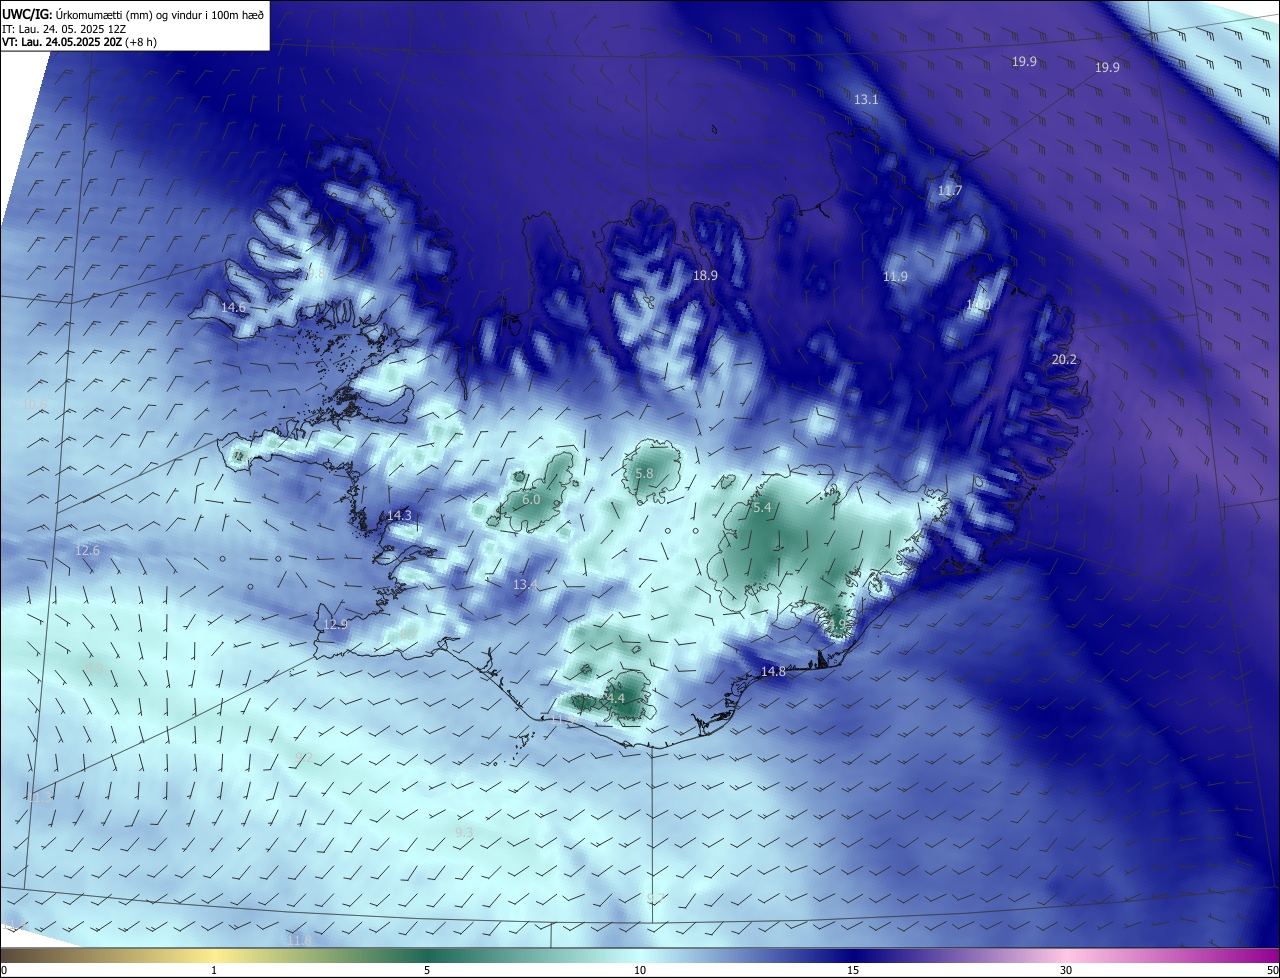Click the 11.9 value on the map
Viewport: 1280px width, 978px height.
click(x=895, y=277)
